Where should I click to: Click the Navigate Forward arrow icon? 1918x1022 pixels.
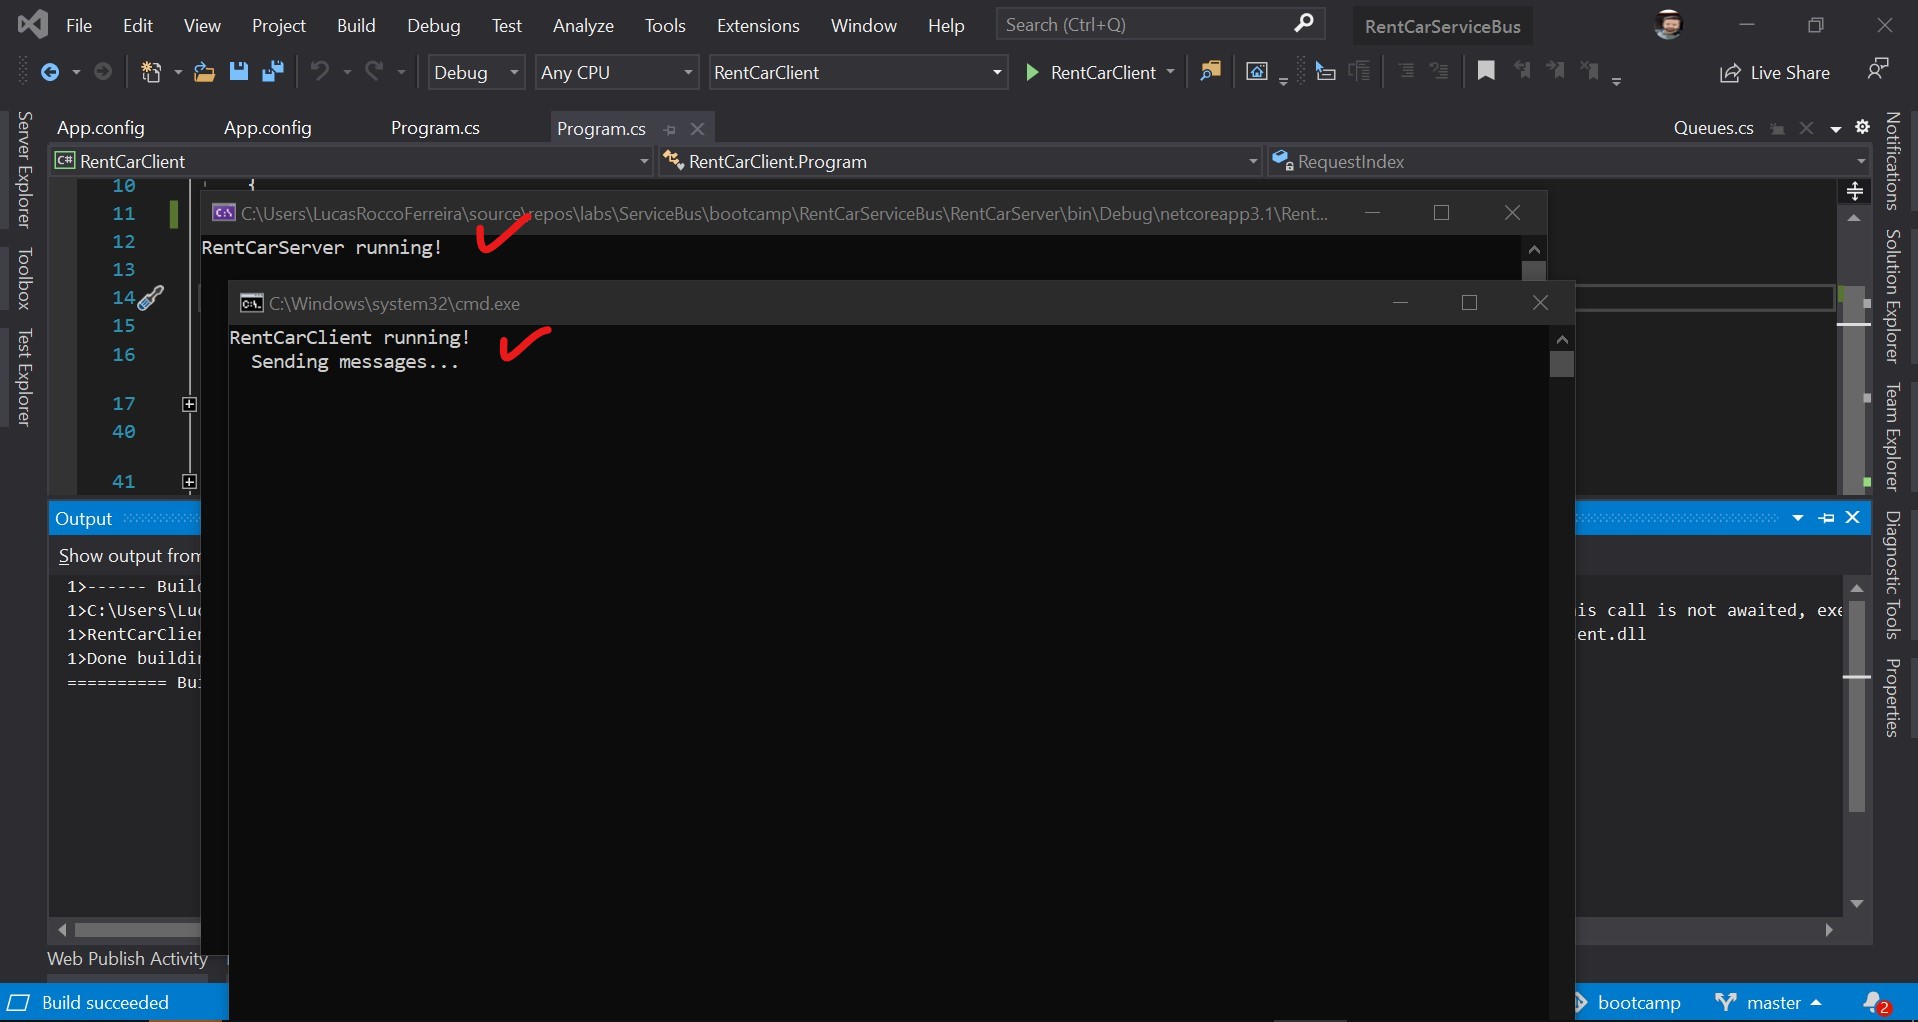tap(103, 72)
